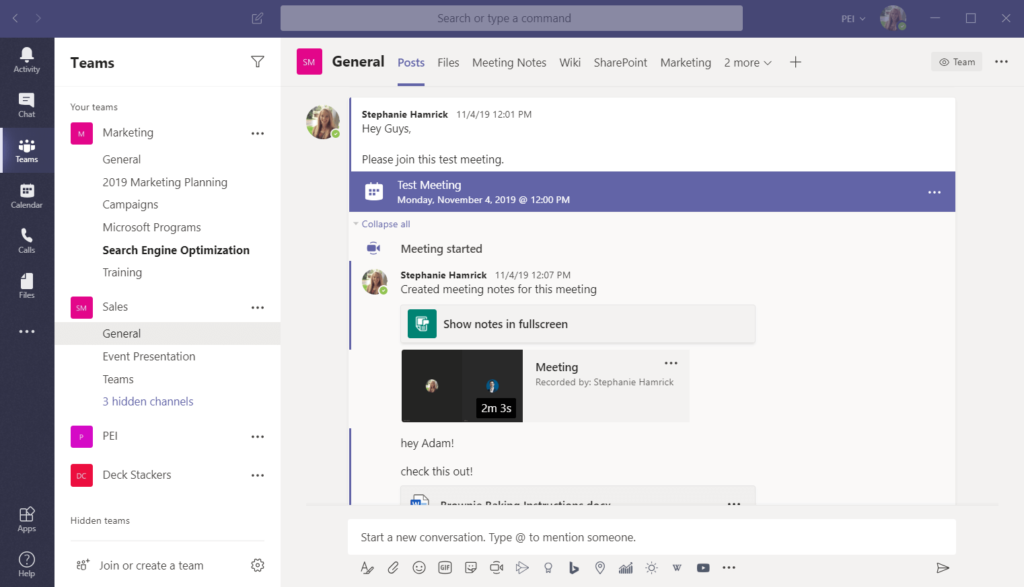Image resolution: width=1024 pixels, height=587 pixels.
Task: Go back using the back arrow
Action: 15,18
